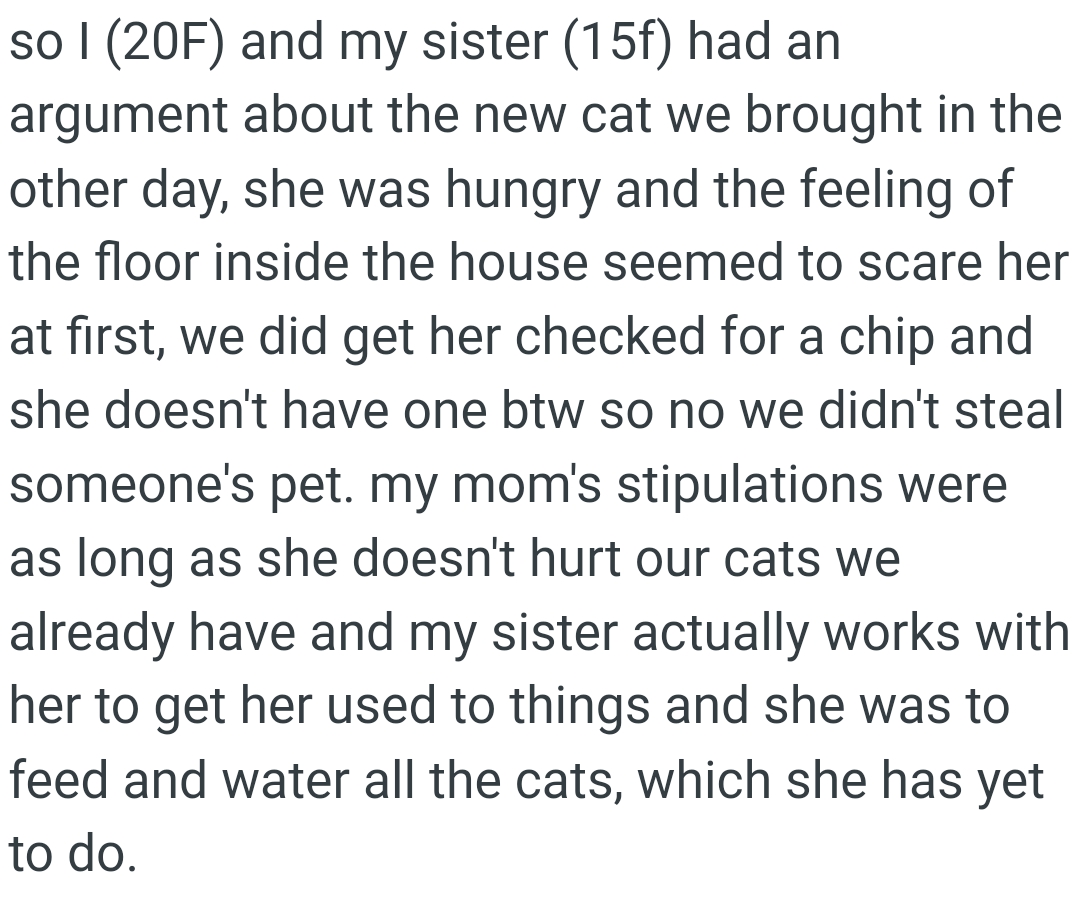
Task: Click the "(15f)" sister age tag
Action: tap(616, 43)
